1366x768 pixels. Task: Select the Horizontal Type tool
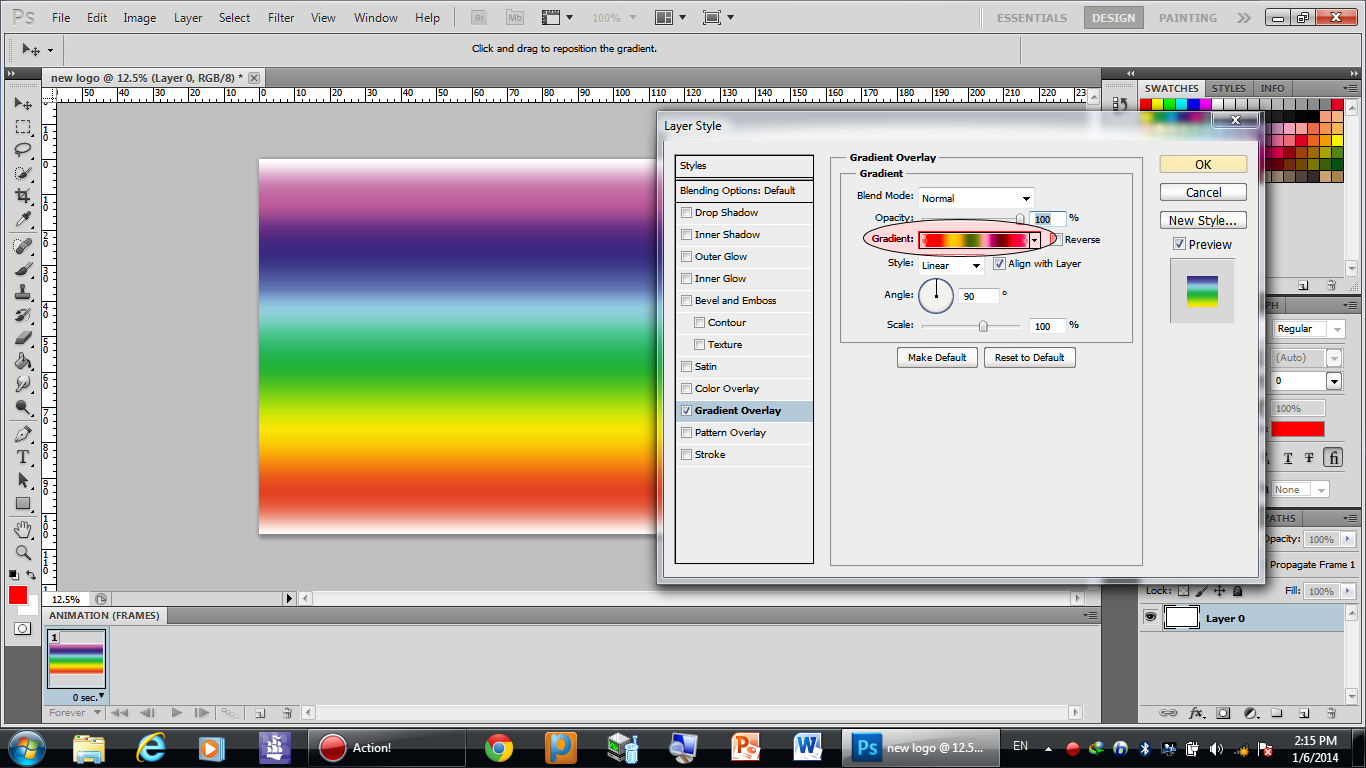pyautogui.click(x=22, y=457)
